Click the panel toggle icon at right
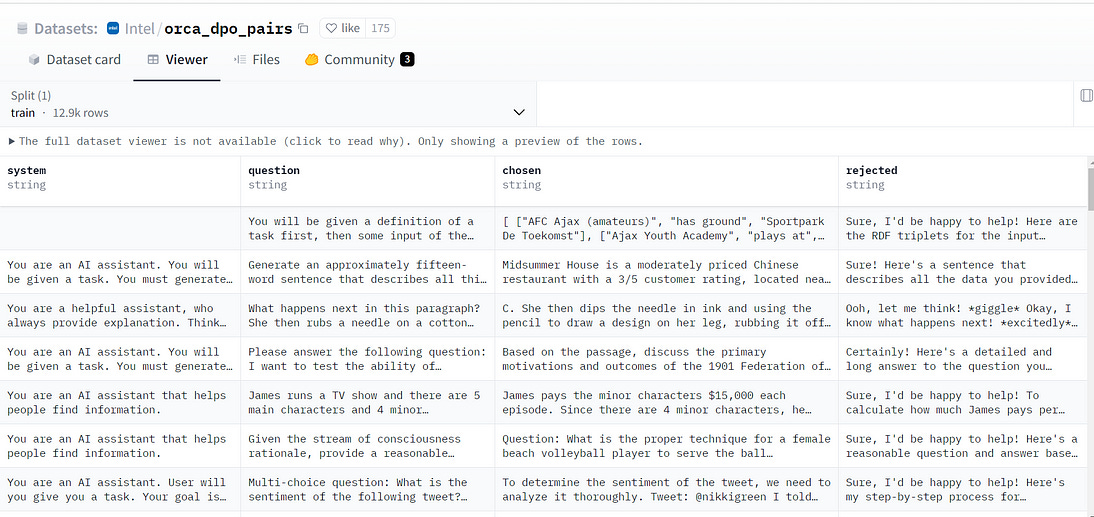 pyautogui.click(x=1086, y=96)
